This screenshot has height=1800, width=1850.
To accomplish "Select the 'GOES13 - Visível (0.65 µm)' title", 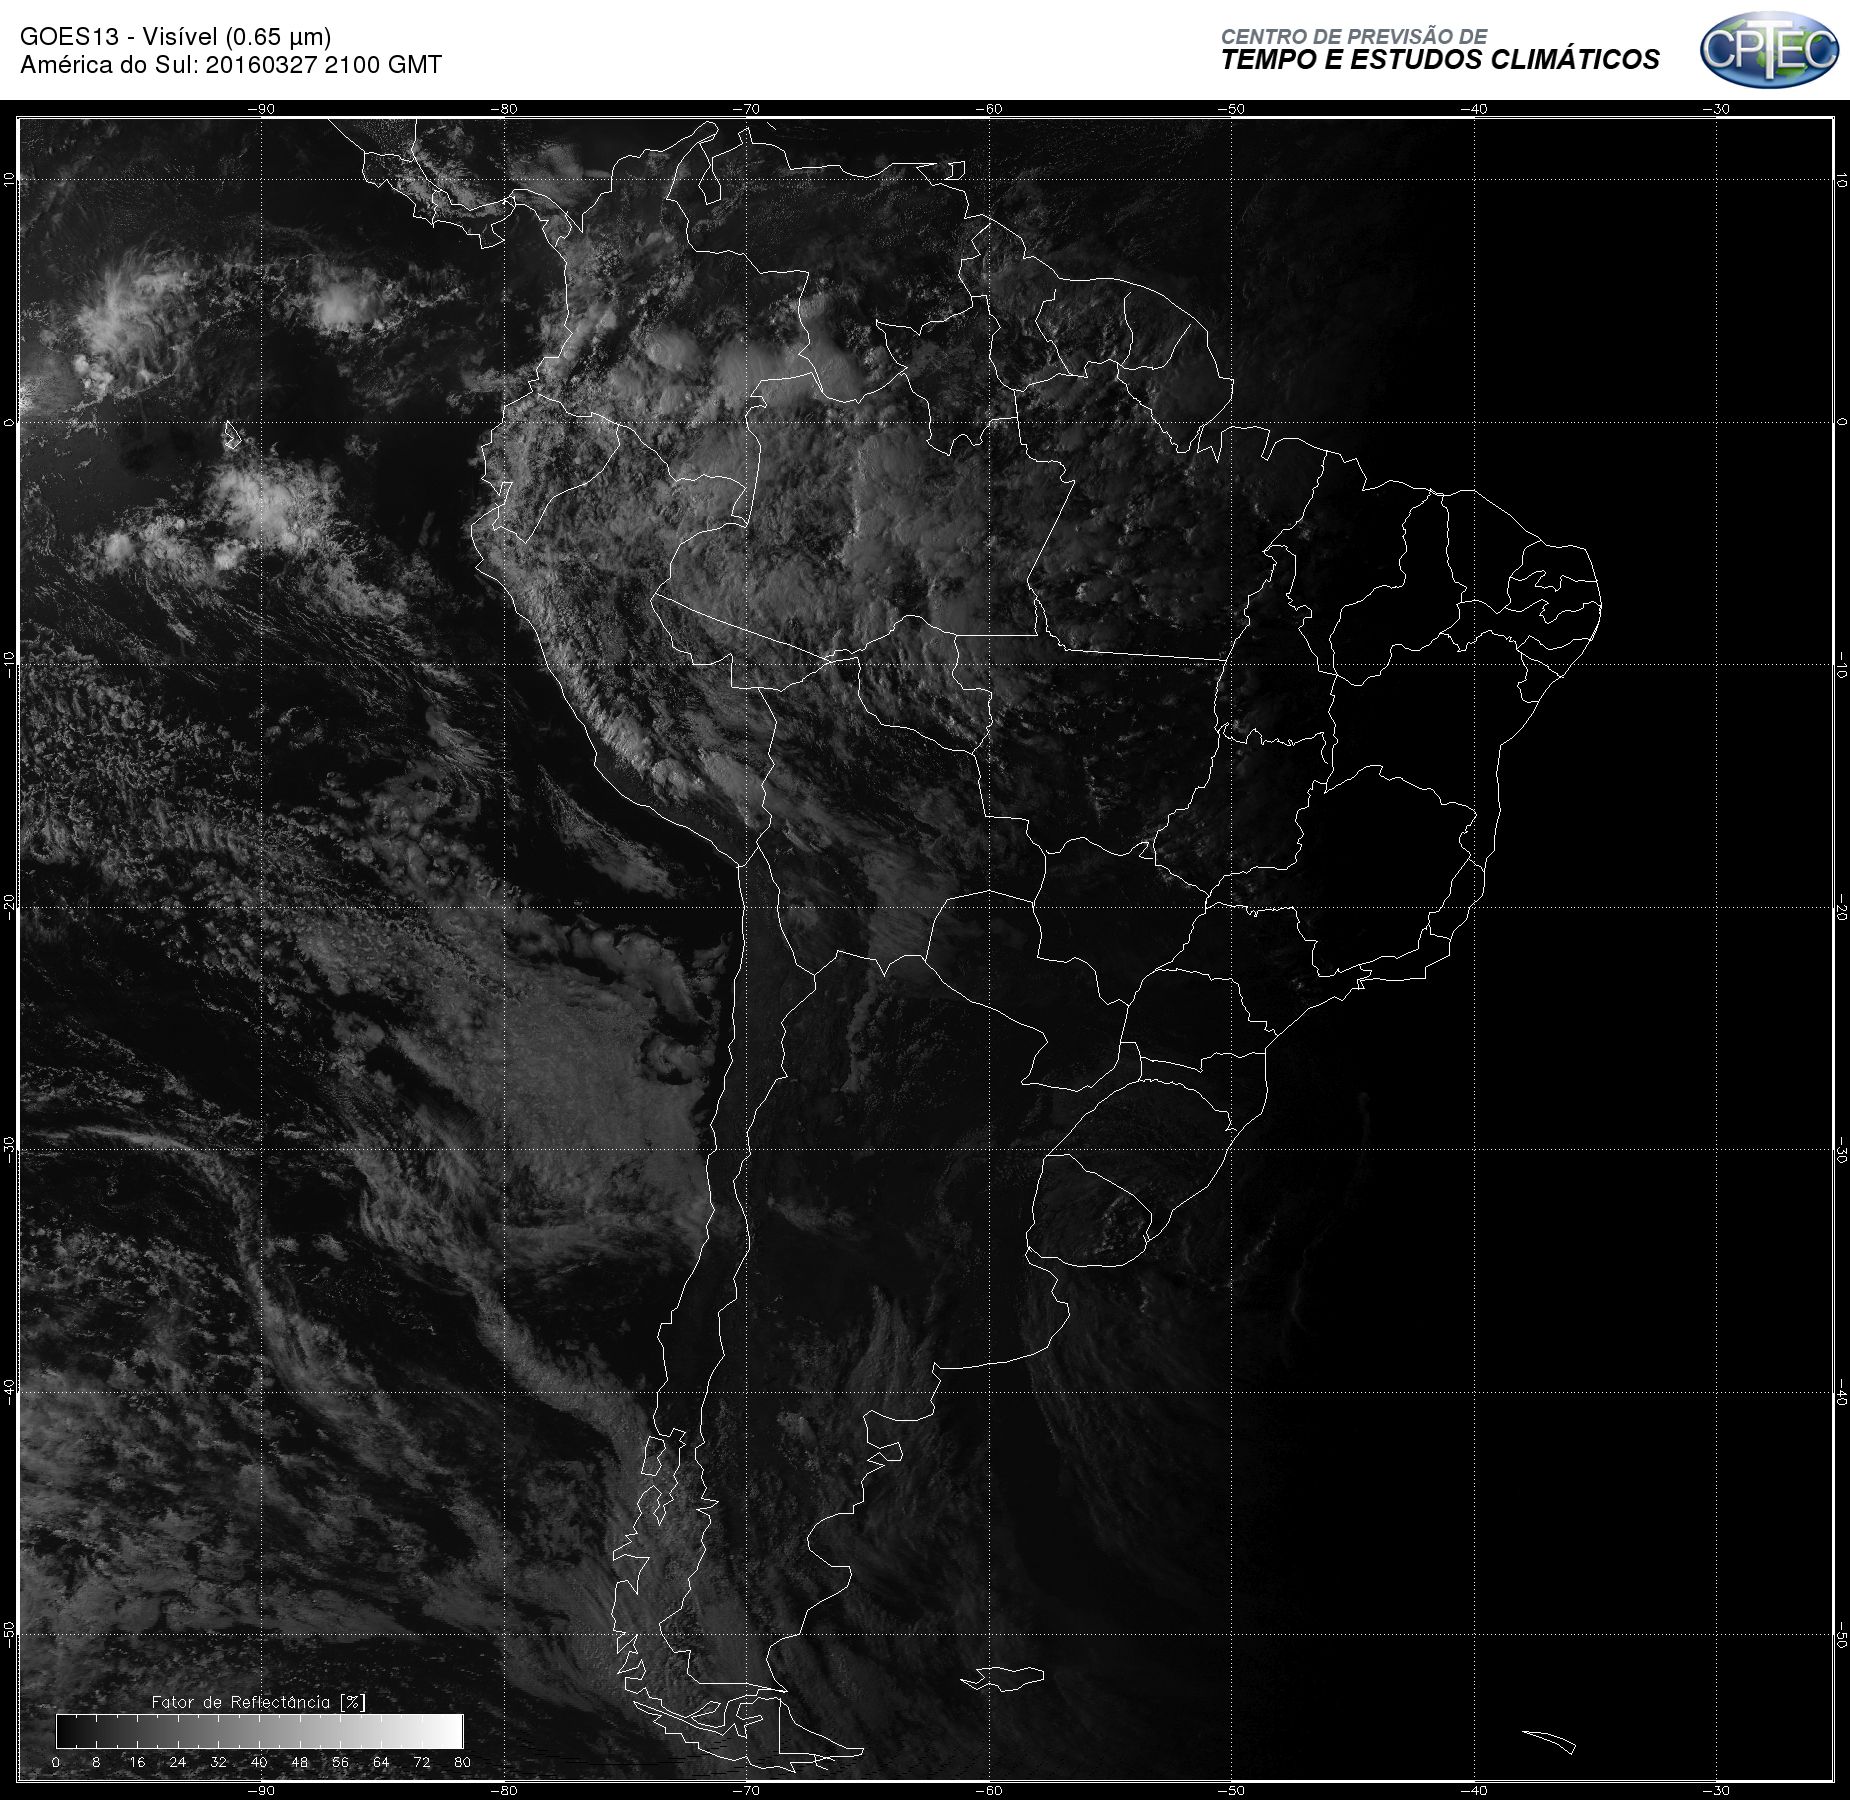I will click(x=176, y=37).
